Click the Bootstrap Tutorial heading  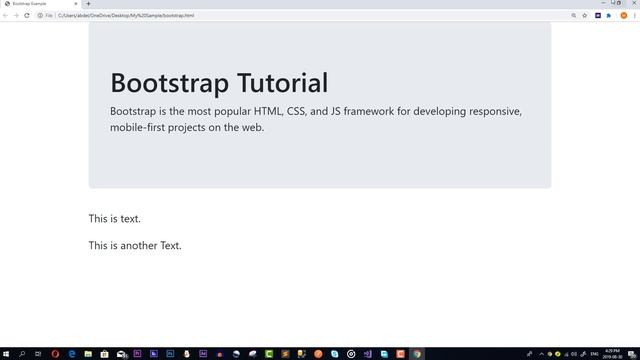point(219,83)
